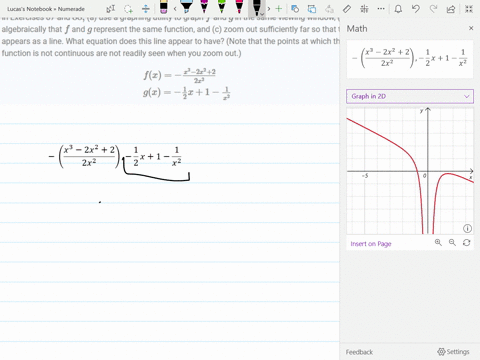
Task: Select the red-pink pen
Action: tap(239, 7)
